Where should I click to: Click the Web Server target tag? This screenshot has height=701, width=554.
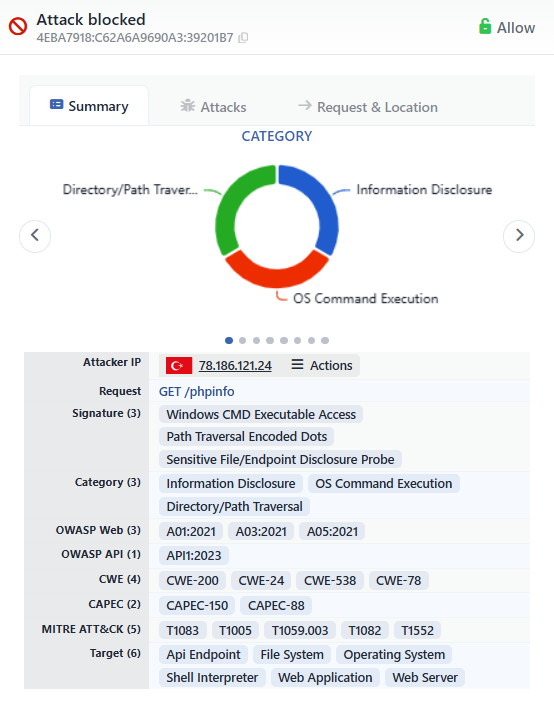(425, 678)
